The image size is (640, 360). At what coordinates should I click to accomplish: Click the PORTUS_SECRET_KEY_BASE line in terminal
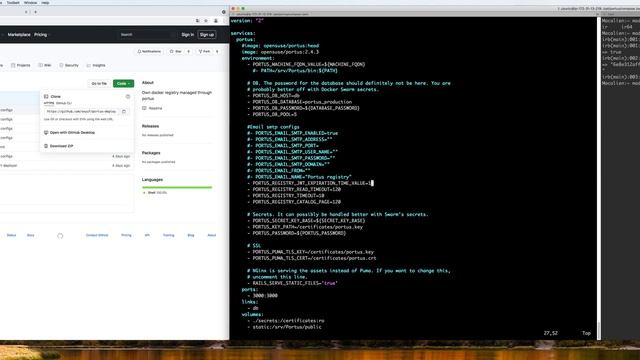click(x=306, y=220)
